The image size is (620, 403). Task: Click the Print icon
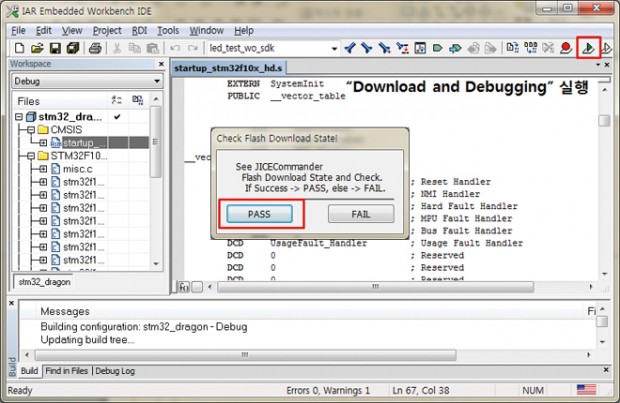click(95, 48)
